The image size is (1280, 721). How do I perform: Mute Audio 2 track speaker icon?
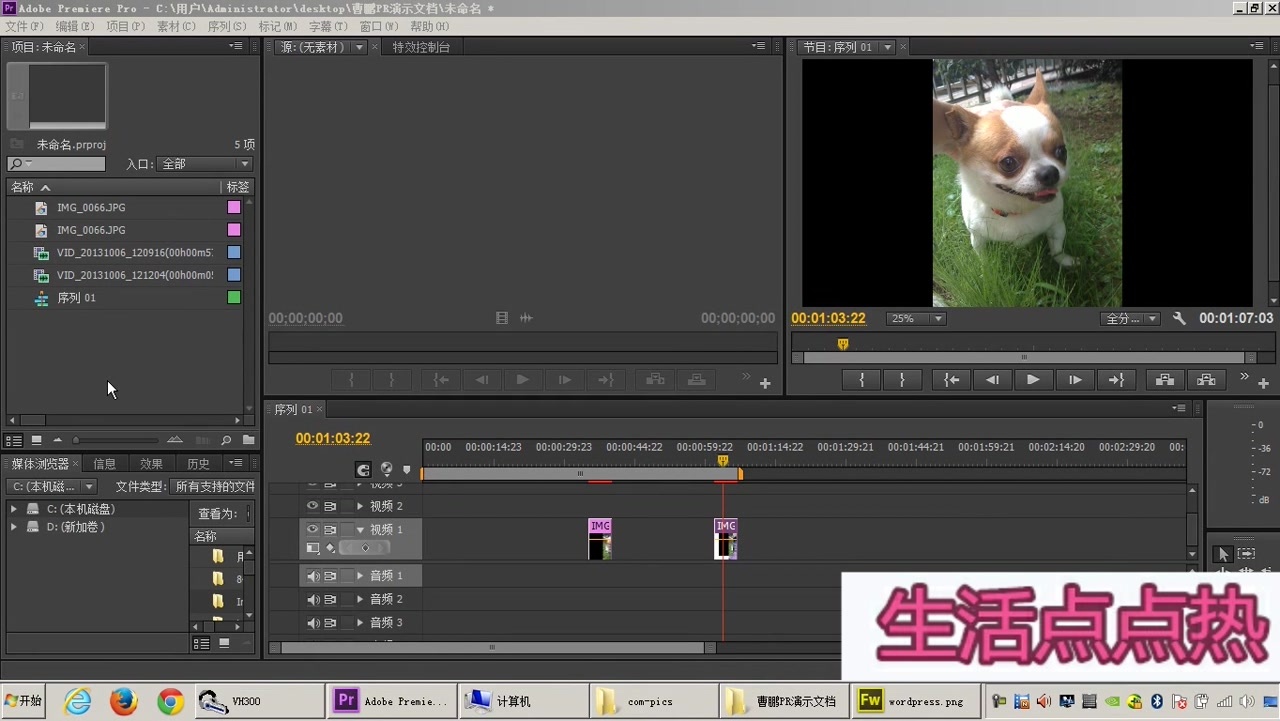312,600
